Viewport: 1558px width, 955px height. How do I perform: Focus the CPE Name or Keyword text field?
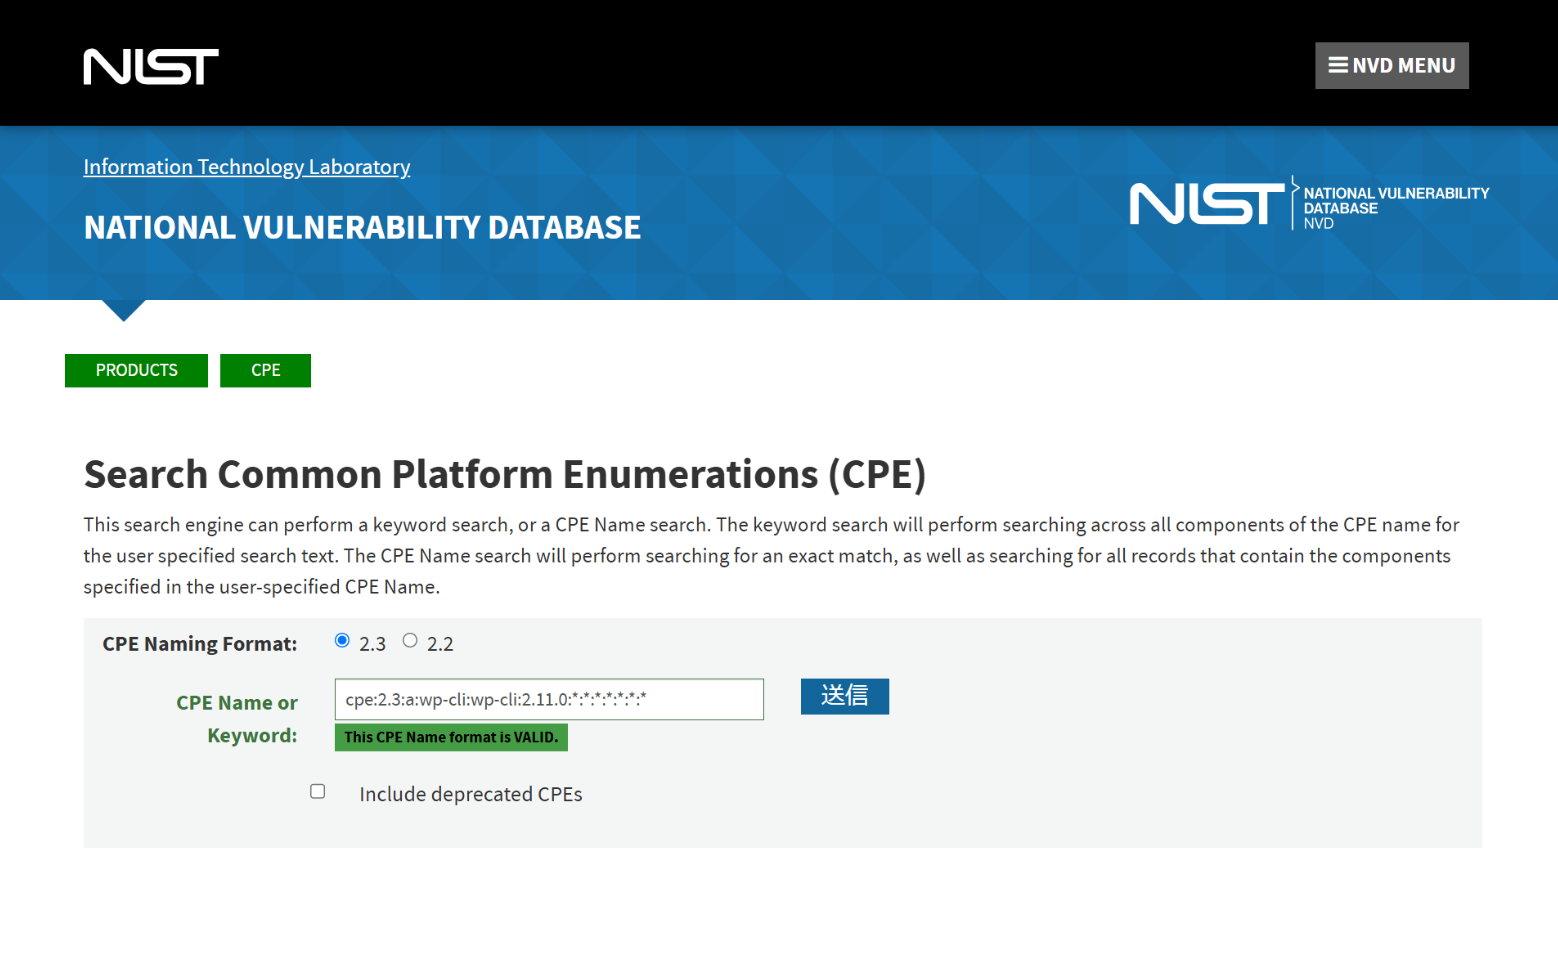pos(549,699)
